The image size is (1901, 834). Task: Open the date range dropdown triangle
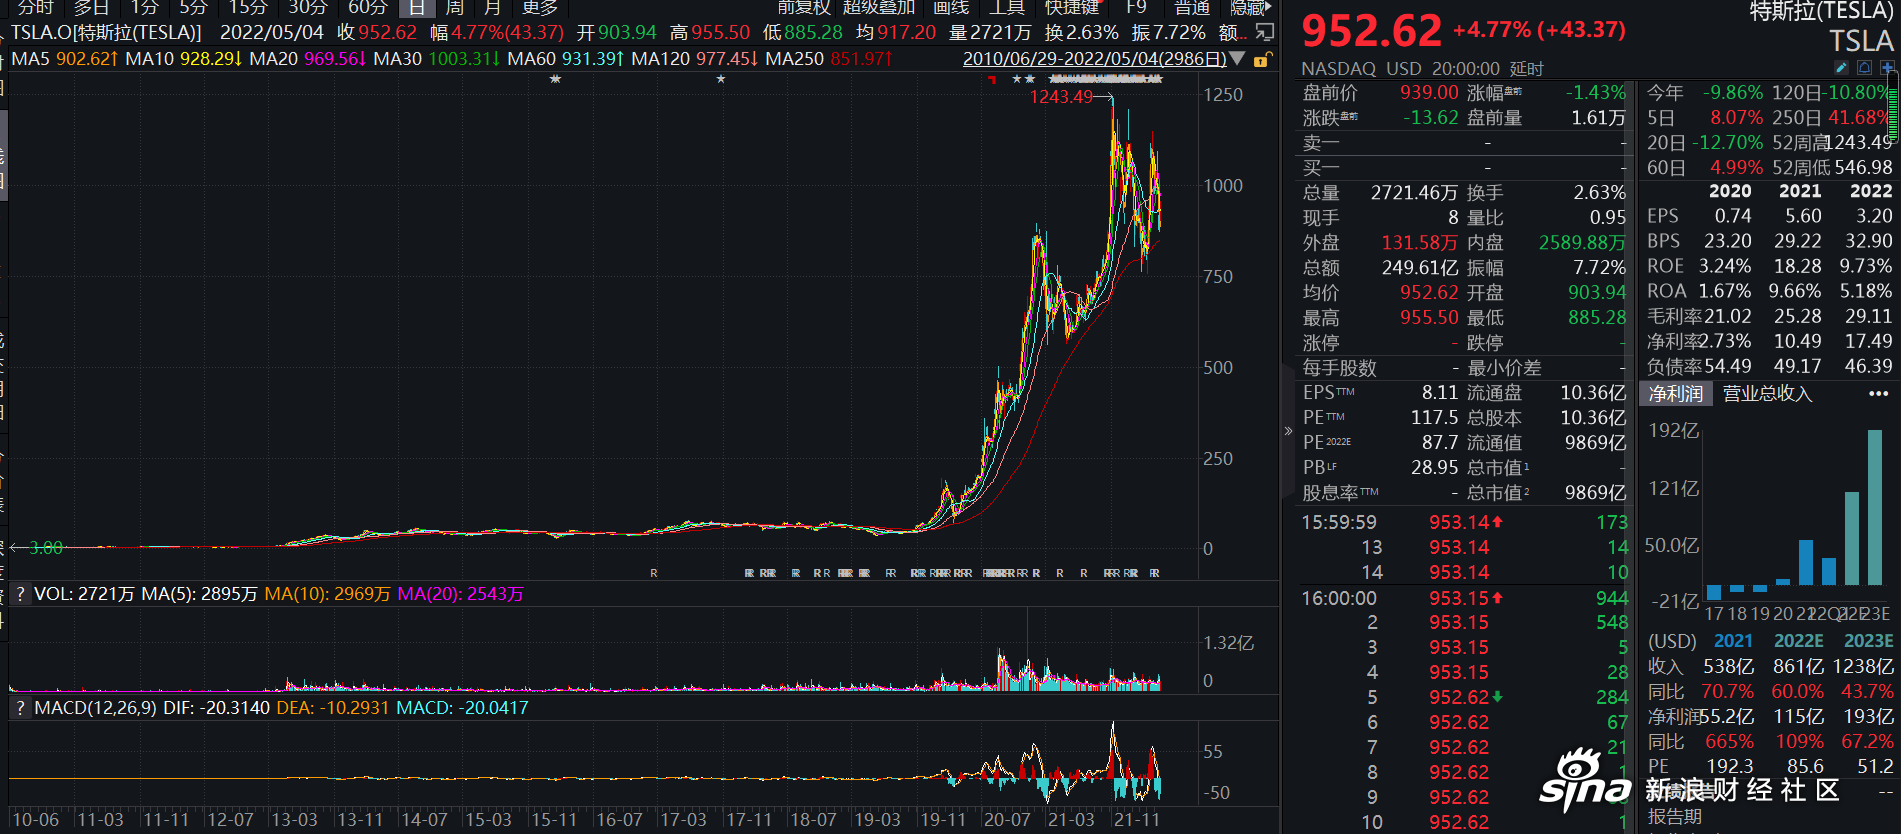[1238, 59]
